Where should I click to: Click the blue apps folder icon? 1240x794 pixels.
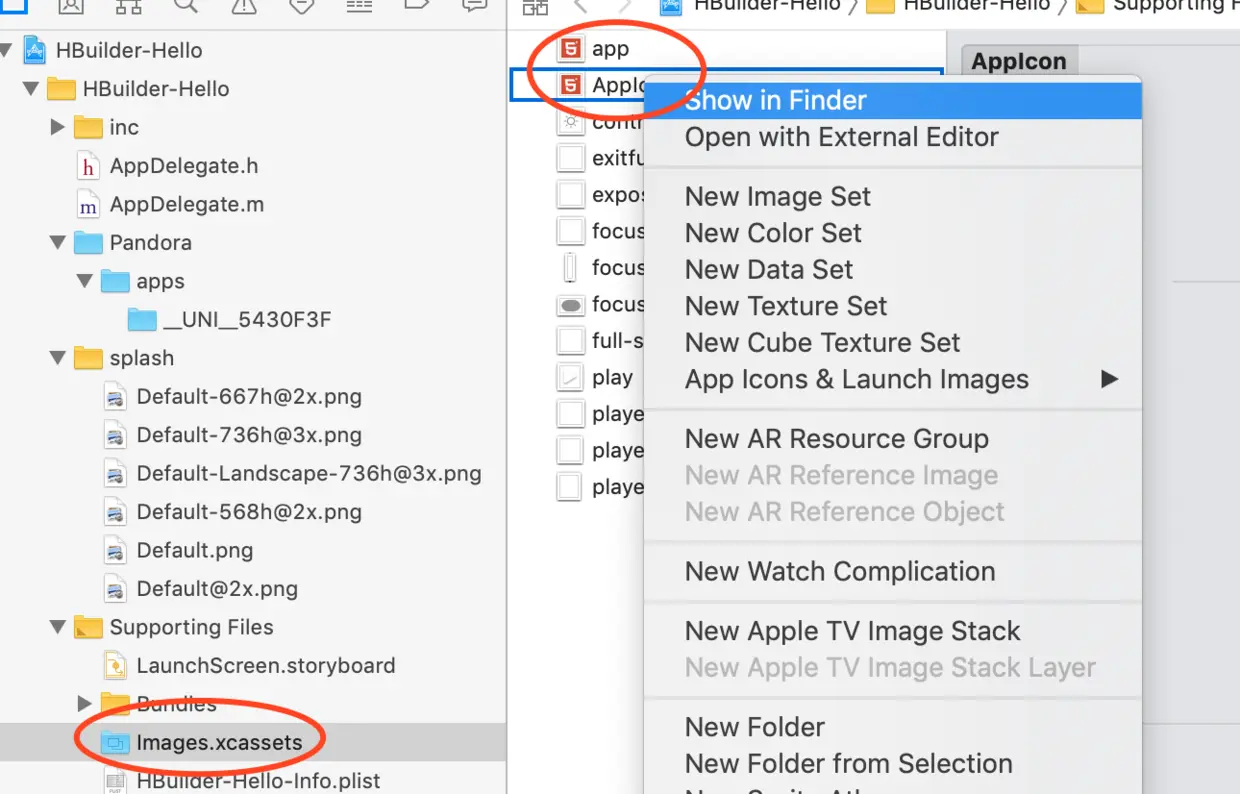(x=115, y=282)
